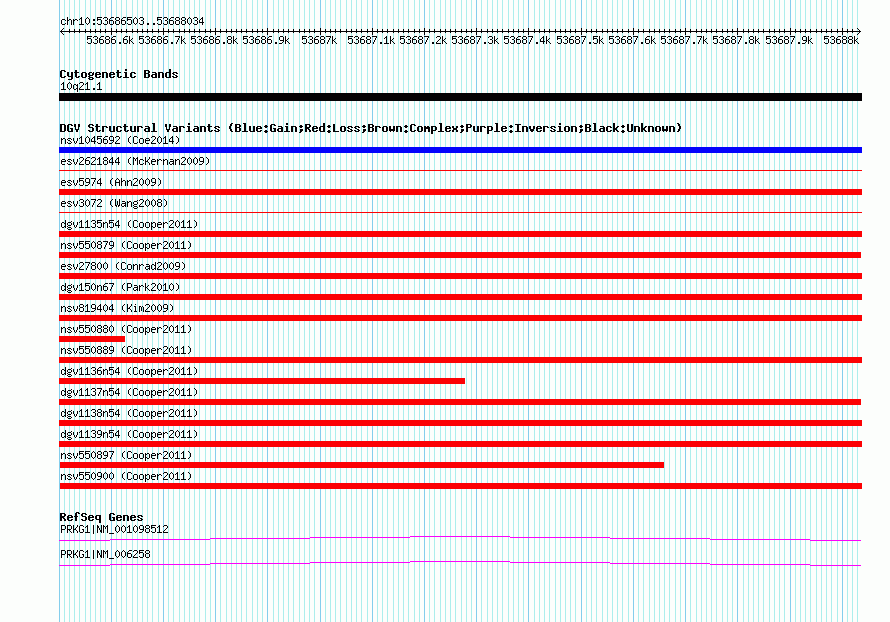
Task: Click the RefSeq Genes track title
Action: pos(101,517)
